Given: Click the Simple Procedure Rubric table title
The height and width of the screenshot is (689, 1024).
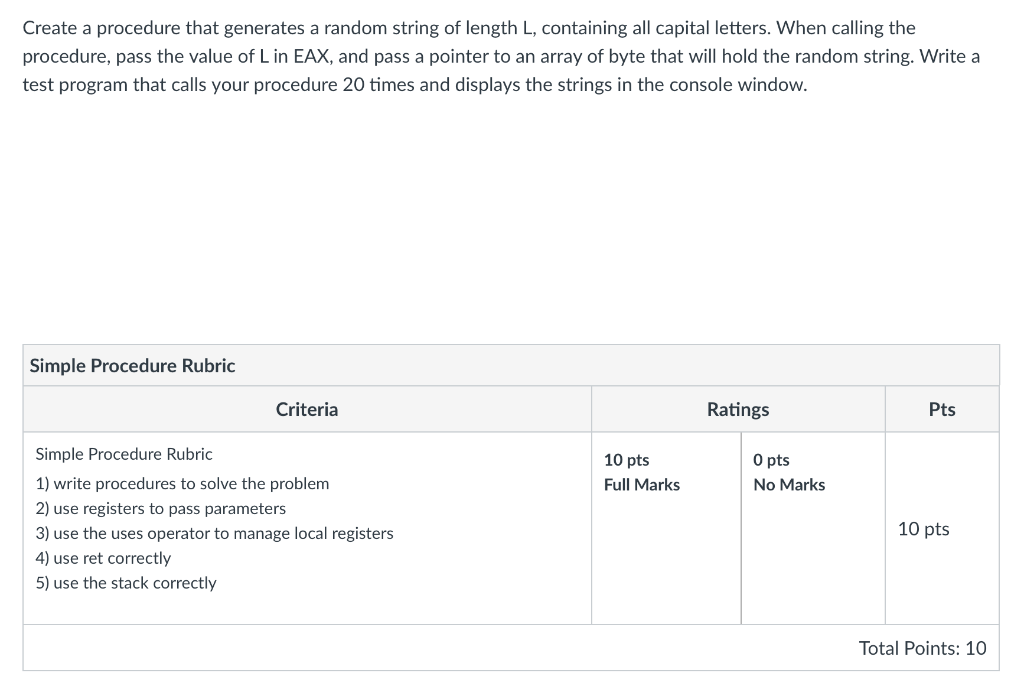Looking at the screenshot, I should pos(133,366).
